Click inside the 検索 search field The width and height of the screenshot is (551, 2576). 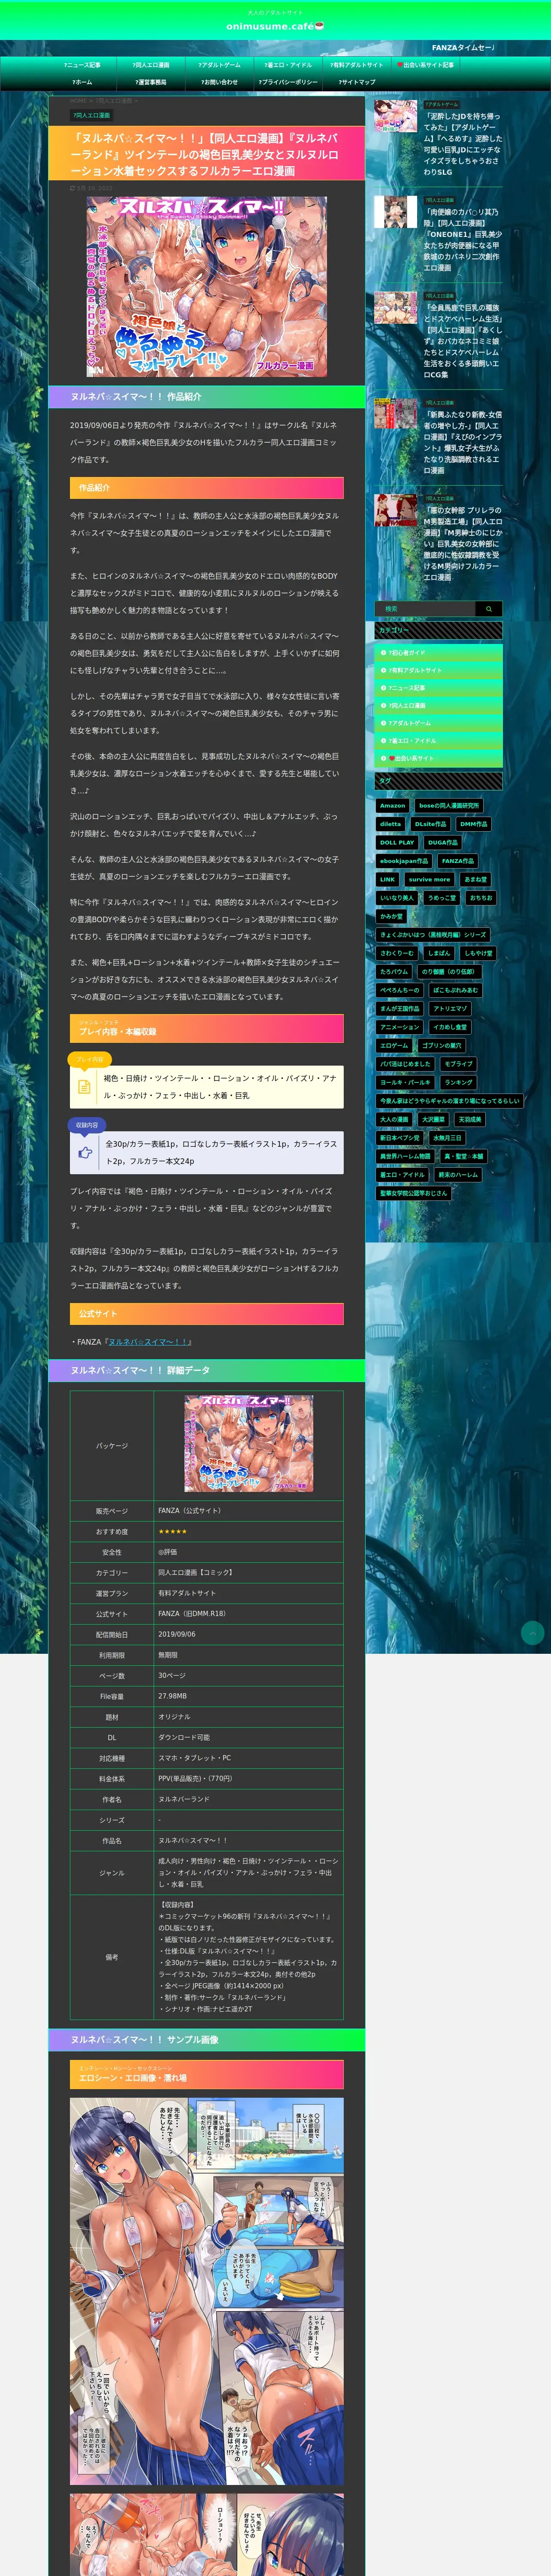tap(425, 608)
